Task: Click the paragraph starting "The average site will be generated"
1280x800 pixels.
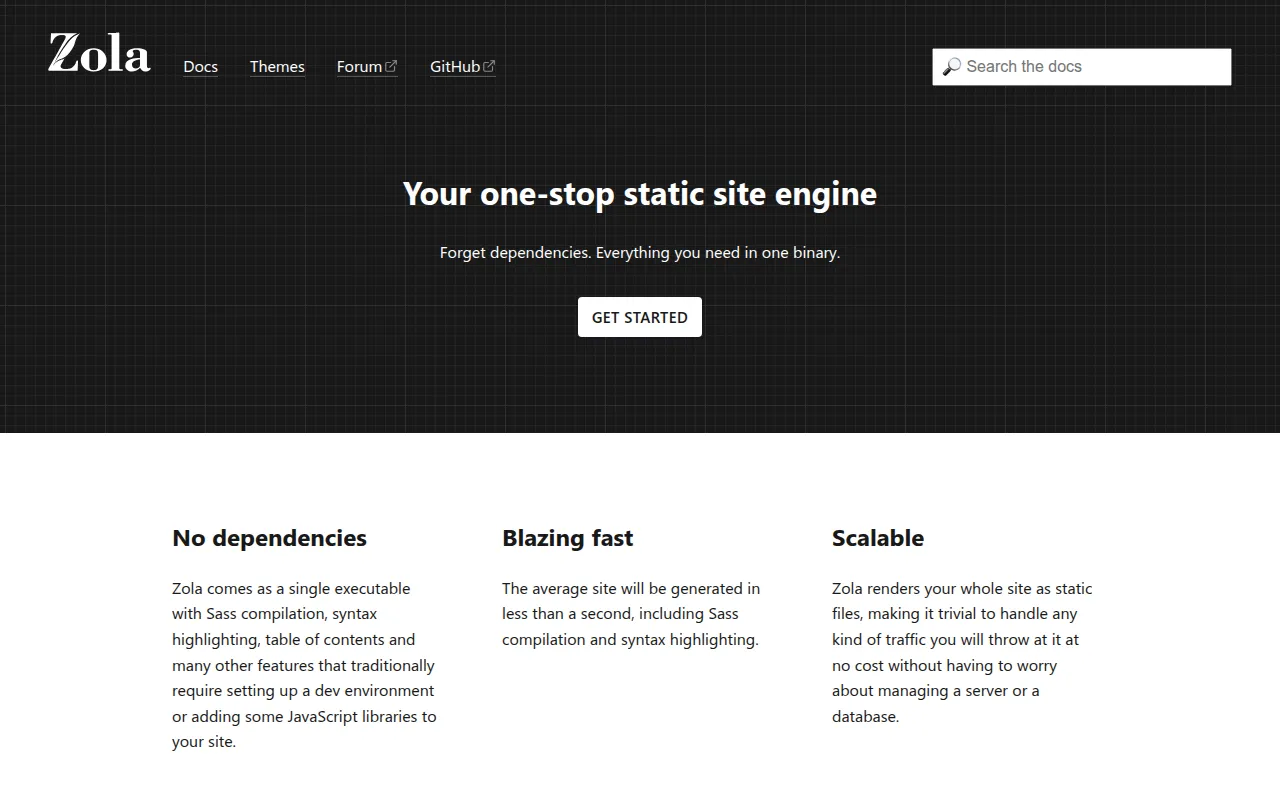Action: pos(631,614)
